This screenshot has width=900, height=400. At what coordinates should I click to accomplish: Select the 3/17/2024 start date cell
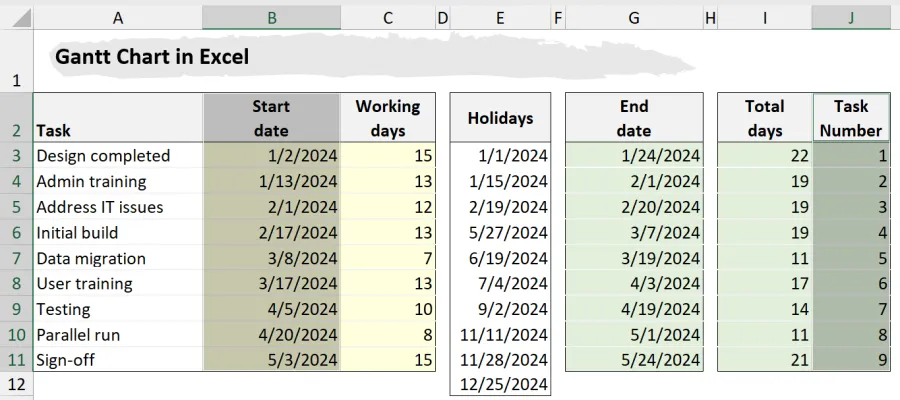tap(271, 284)
